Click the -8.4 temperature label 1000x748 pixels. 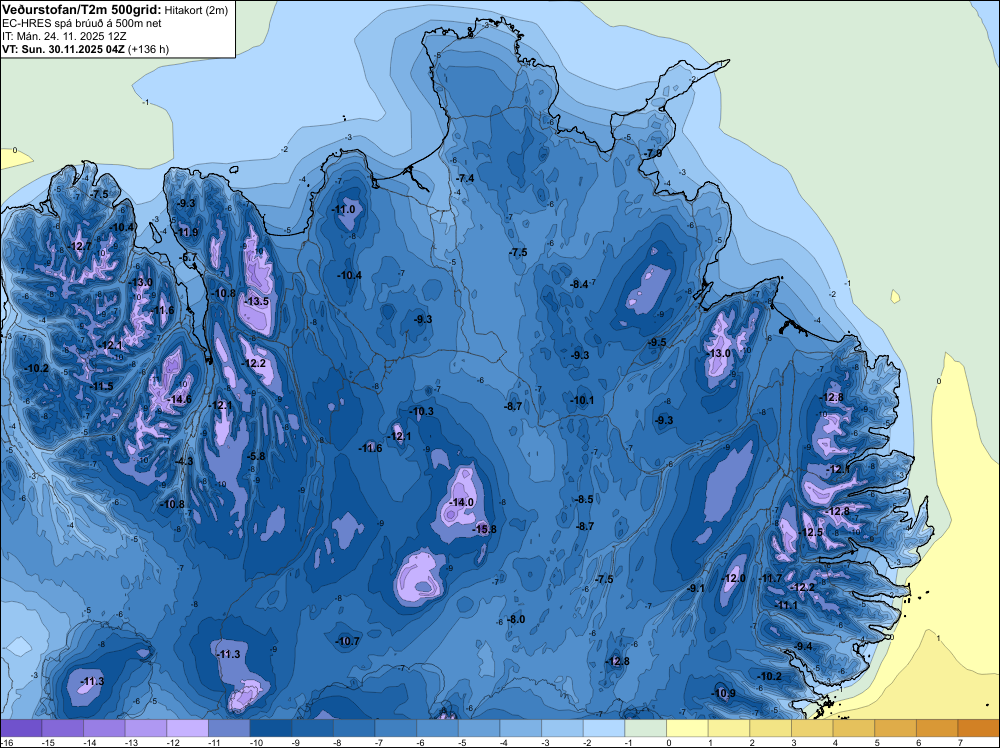pyautogui.click(x=579, y=284)
